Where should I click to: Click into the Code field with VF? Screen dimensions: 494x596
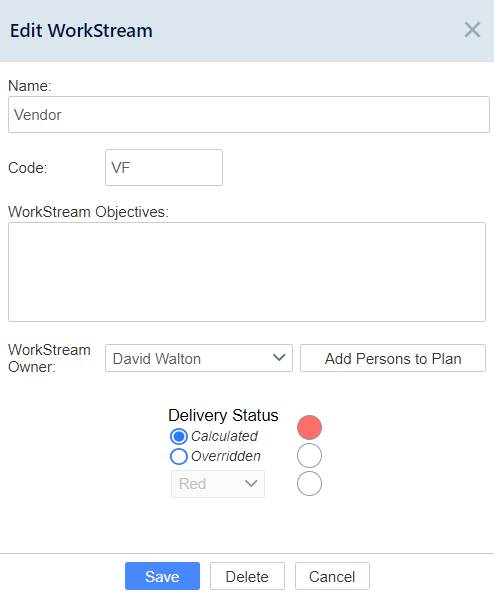pos(164,167)
